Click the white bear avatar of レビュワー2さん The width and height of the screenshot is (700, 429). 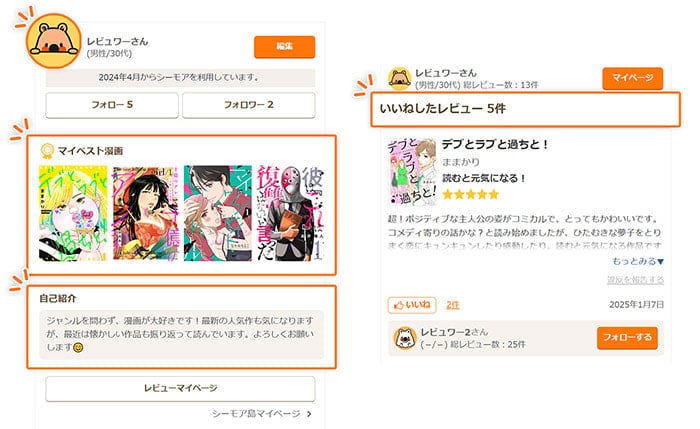click(405, 338)
